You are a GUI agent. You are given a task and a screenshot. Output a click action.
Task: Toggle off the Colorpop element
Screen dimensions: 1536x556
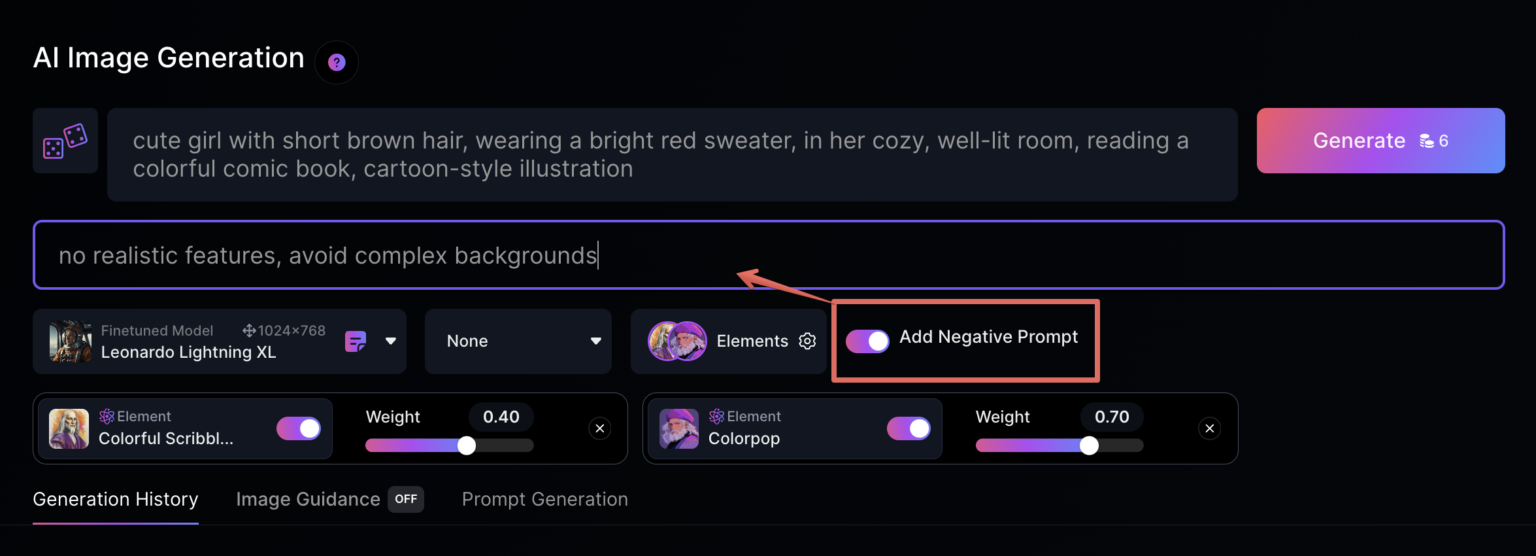point(908,428)
